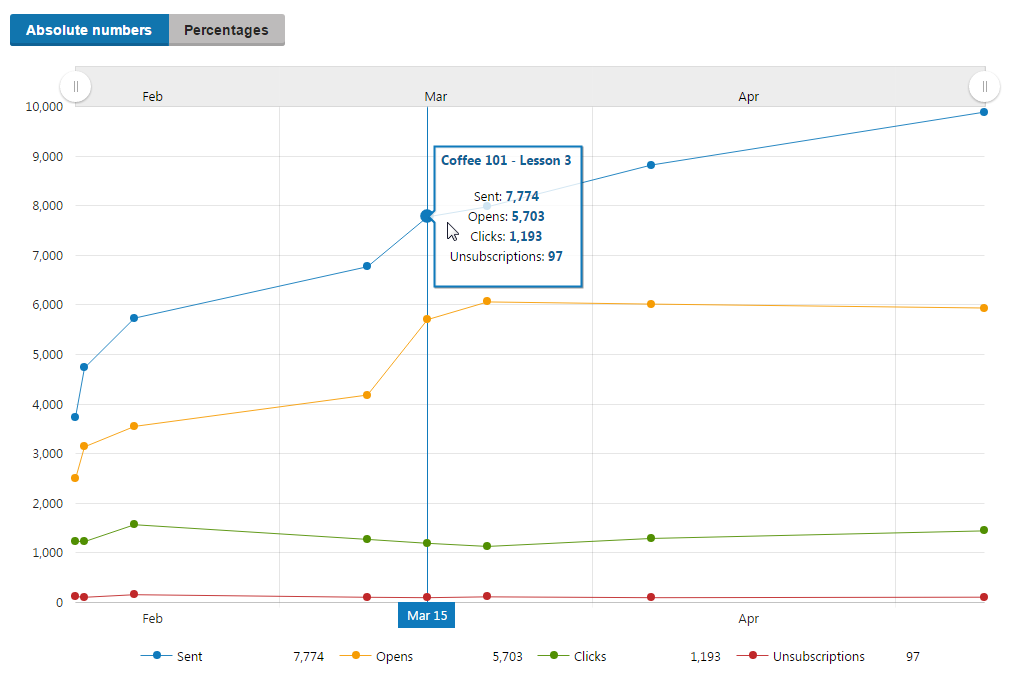1010x686 pixels.
Task: Click the Mar 15 date marker label
Action: (426, 615)
